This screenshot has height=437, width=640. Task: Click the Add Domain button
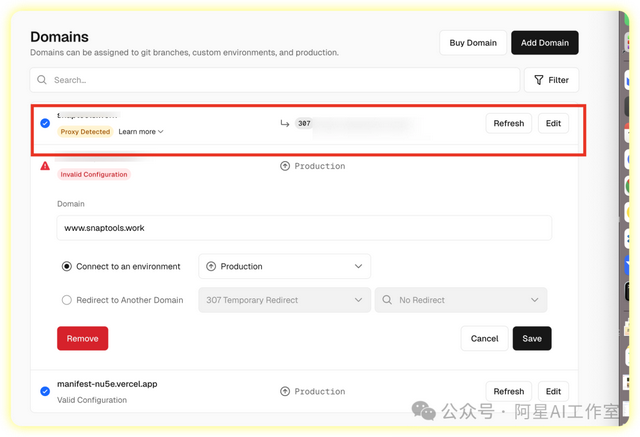544,43
